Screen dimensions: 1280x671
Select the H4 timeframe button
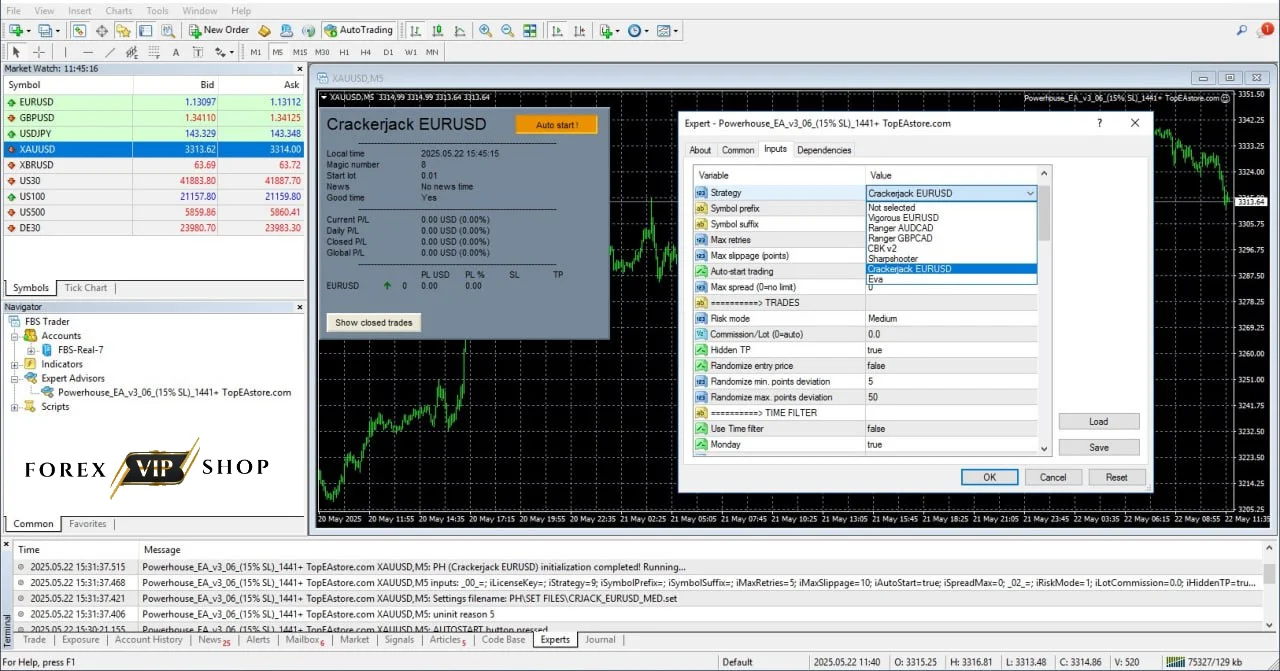(366, 52)
